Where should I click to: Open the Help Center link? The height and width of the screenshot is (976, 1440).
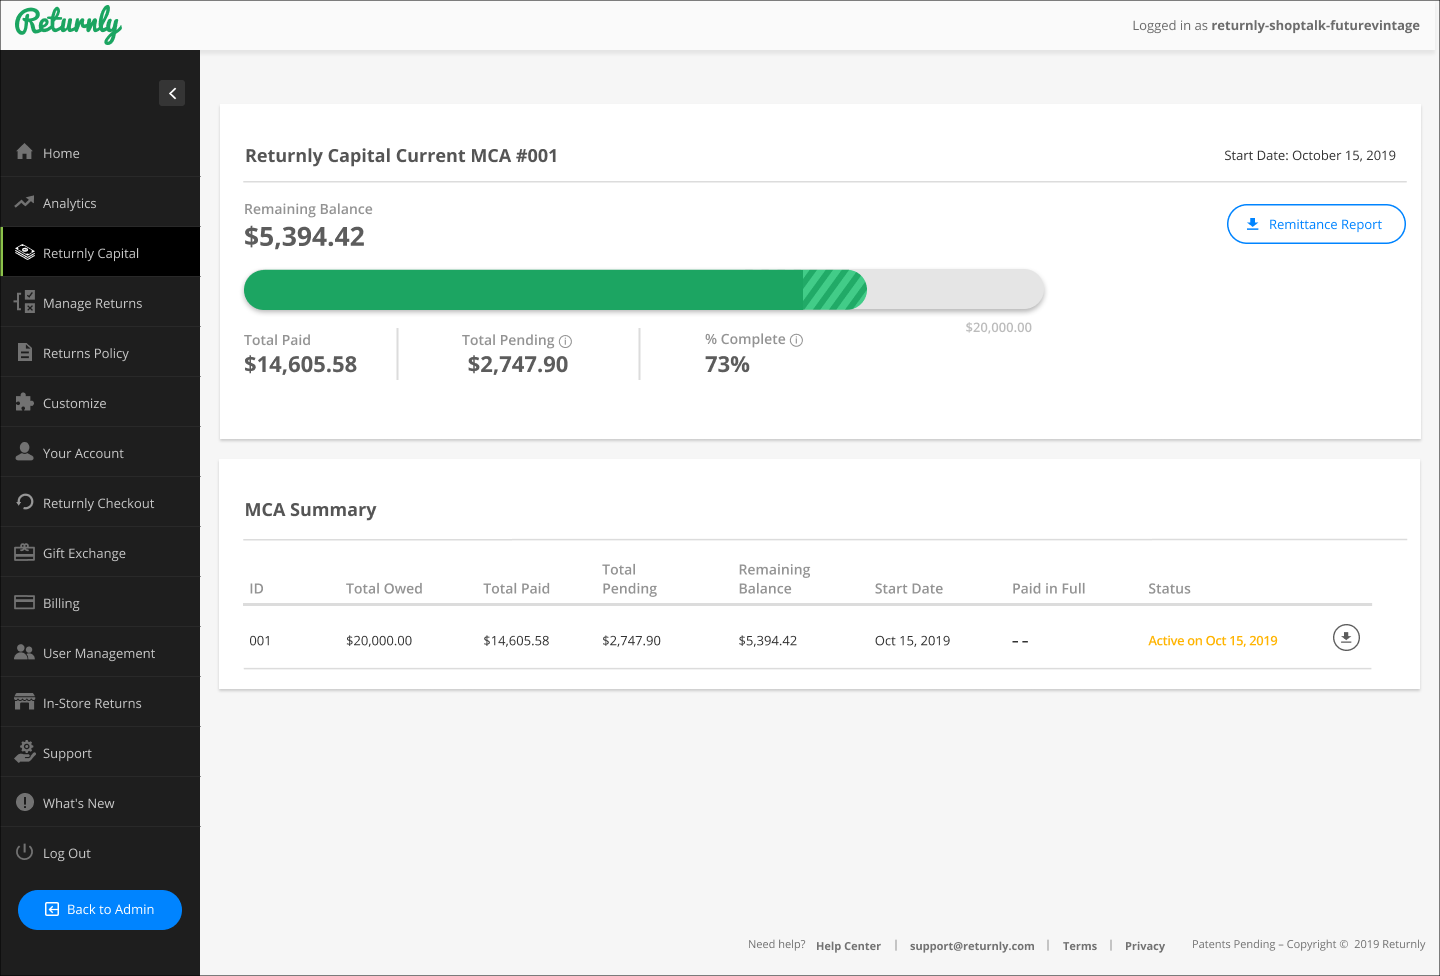(848, 946)
